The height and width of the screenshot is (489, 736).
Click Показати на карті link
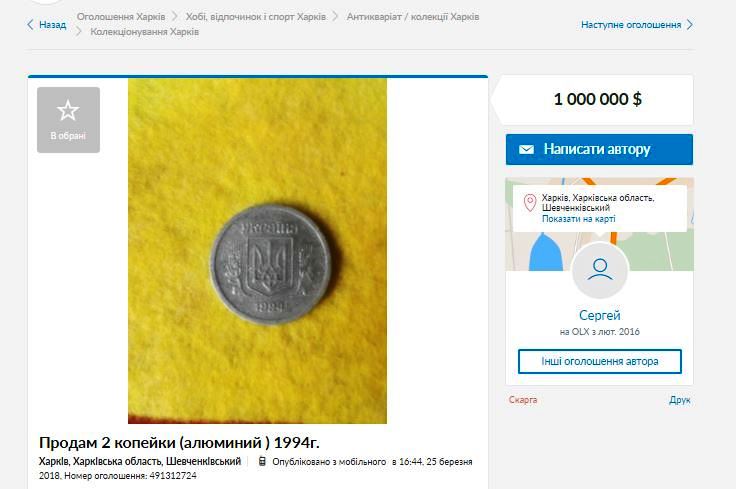579,219
